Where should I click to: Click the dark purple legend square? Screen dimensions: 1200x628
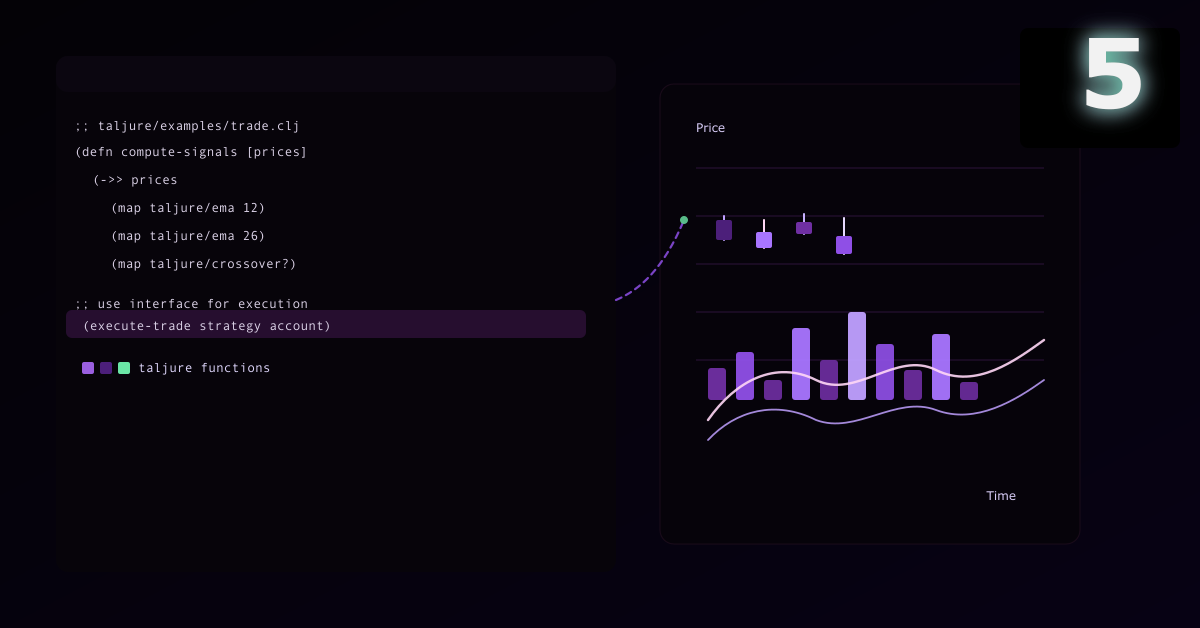[106, 368]
